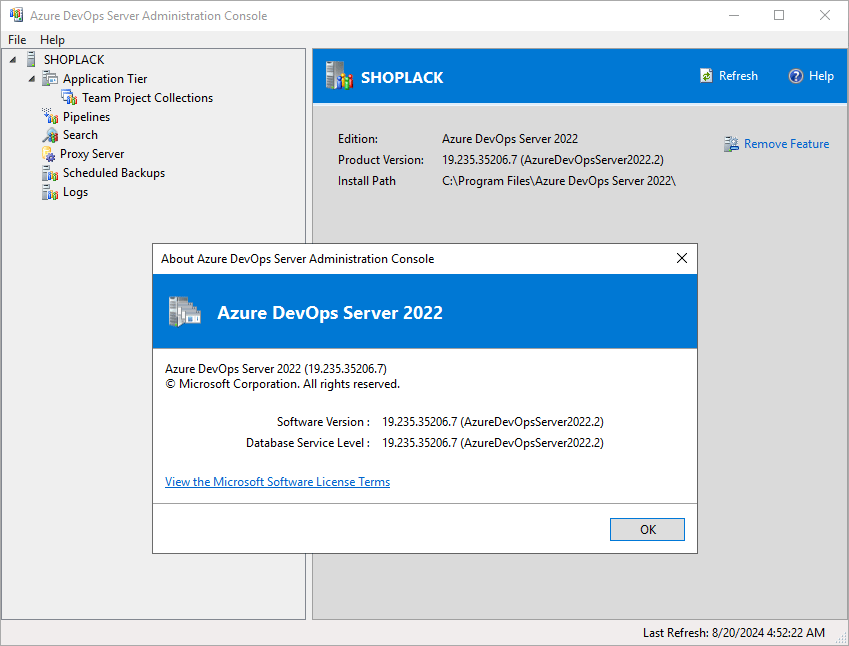Collapse the SHOPLACK tree node arrow
The width and height of the screenshot is (849, 646).
point(13,60)
